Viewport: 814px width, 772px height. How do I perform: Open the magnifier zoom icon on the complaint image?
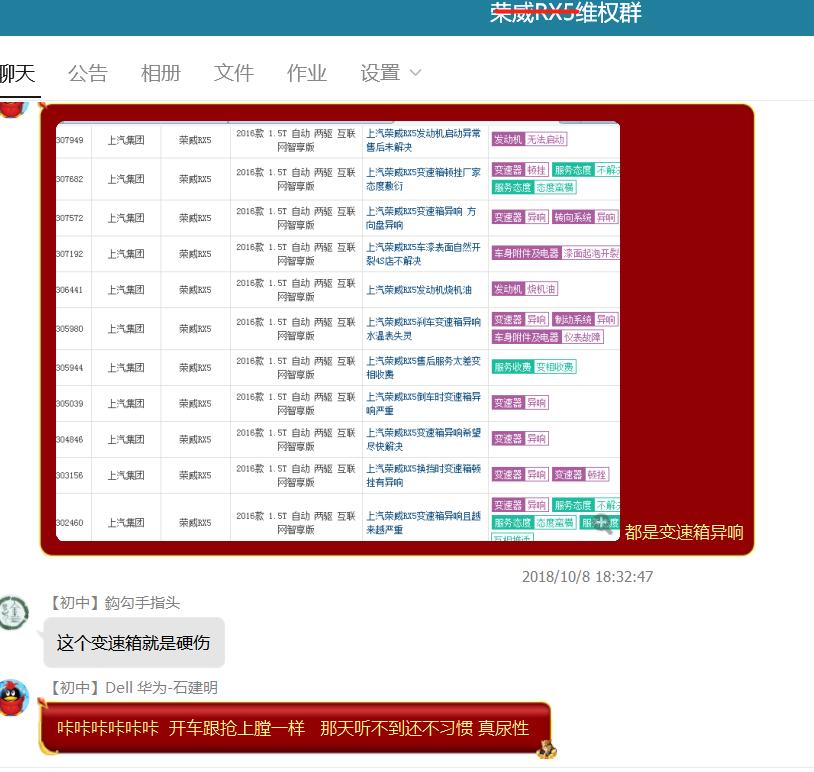[x=603, y=522]
